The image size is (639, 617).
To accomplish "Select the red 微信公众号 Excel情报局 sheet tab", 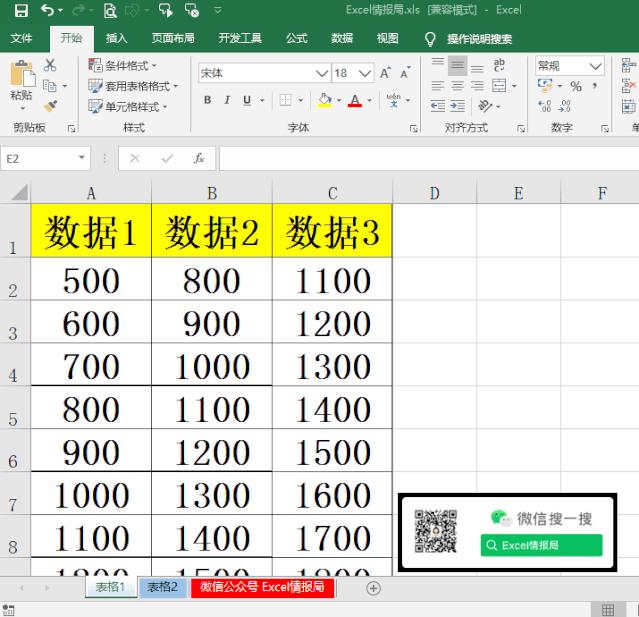I will point(262,587).
